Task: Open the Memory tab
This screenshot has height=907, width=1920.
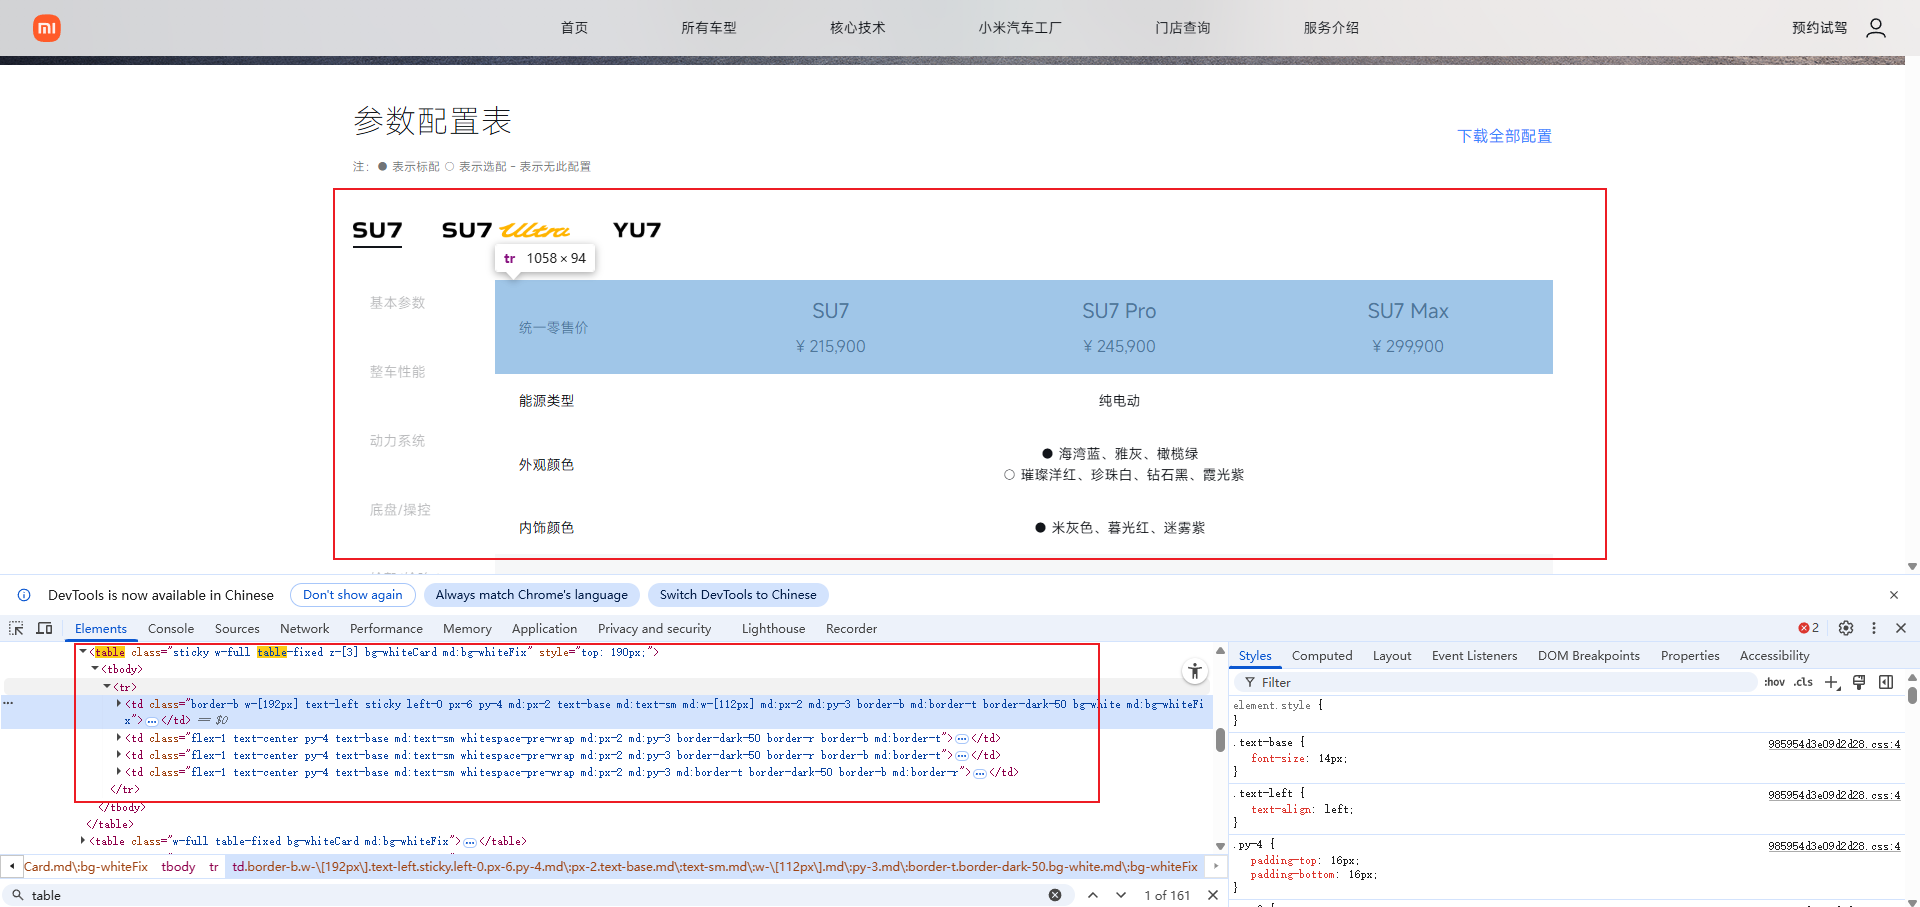Action: pyautogui.click(x=467, y=629)
